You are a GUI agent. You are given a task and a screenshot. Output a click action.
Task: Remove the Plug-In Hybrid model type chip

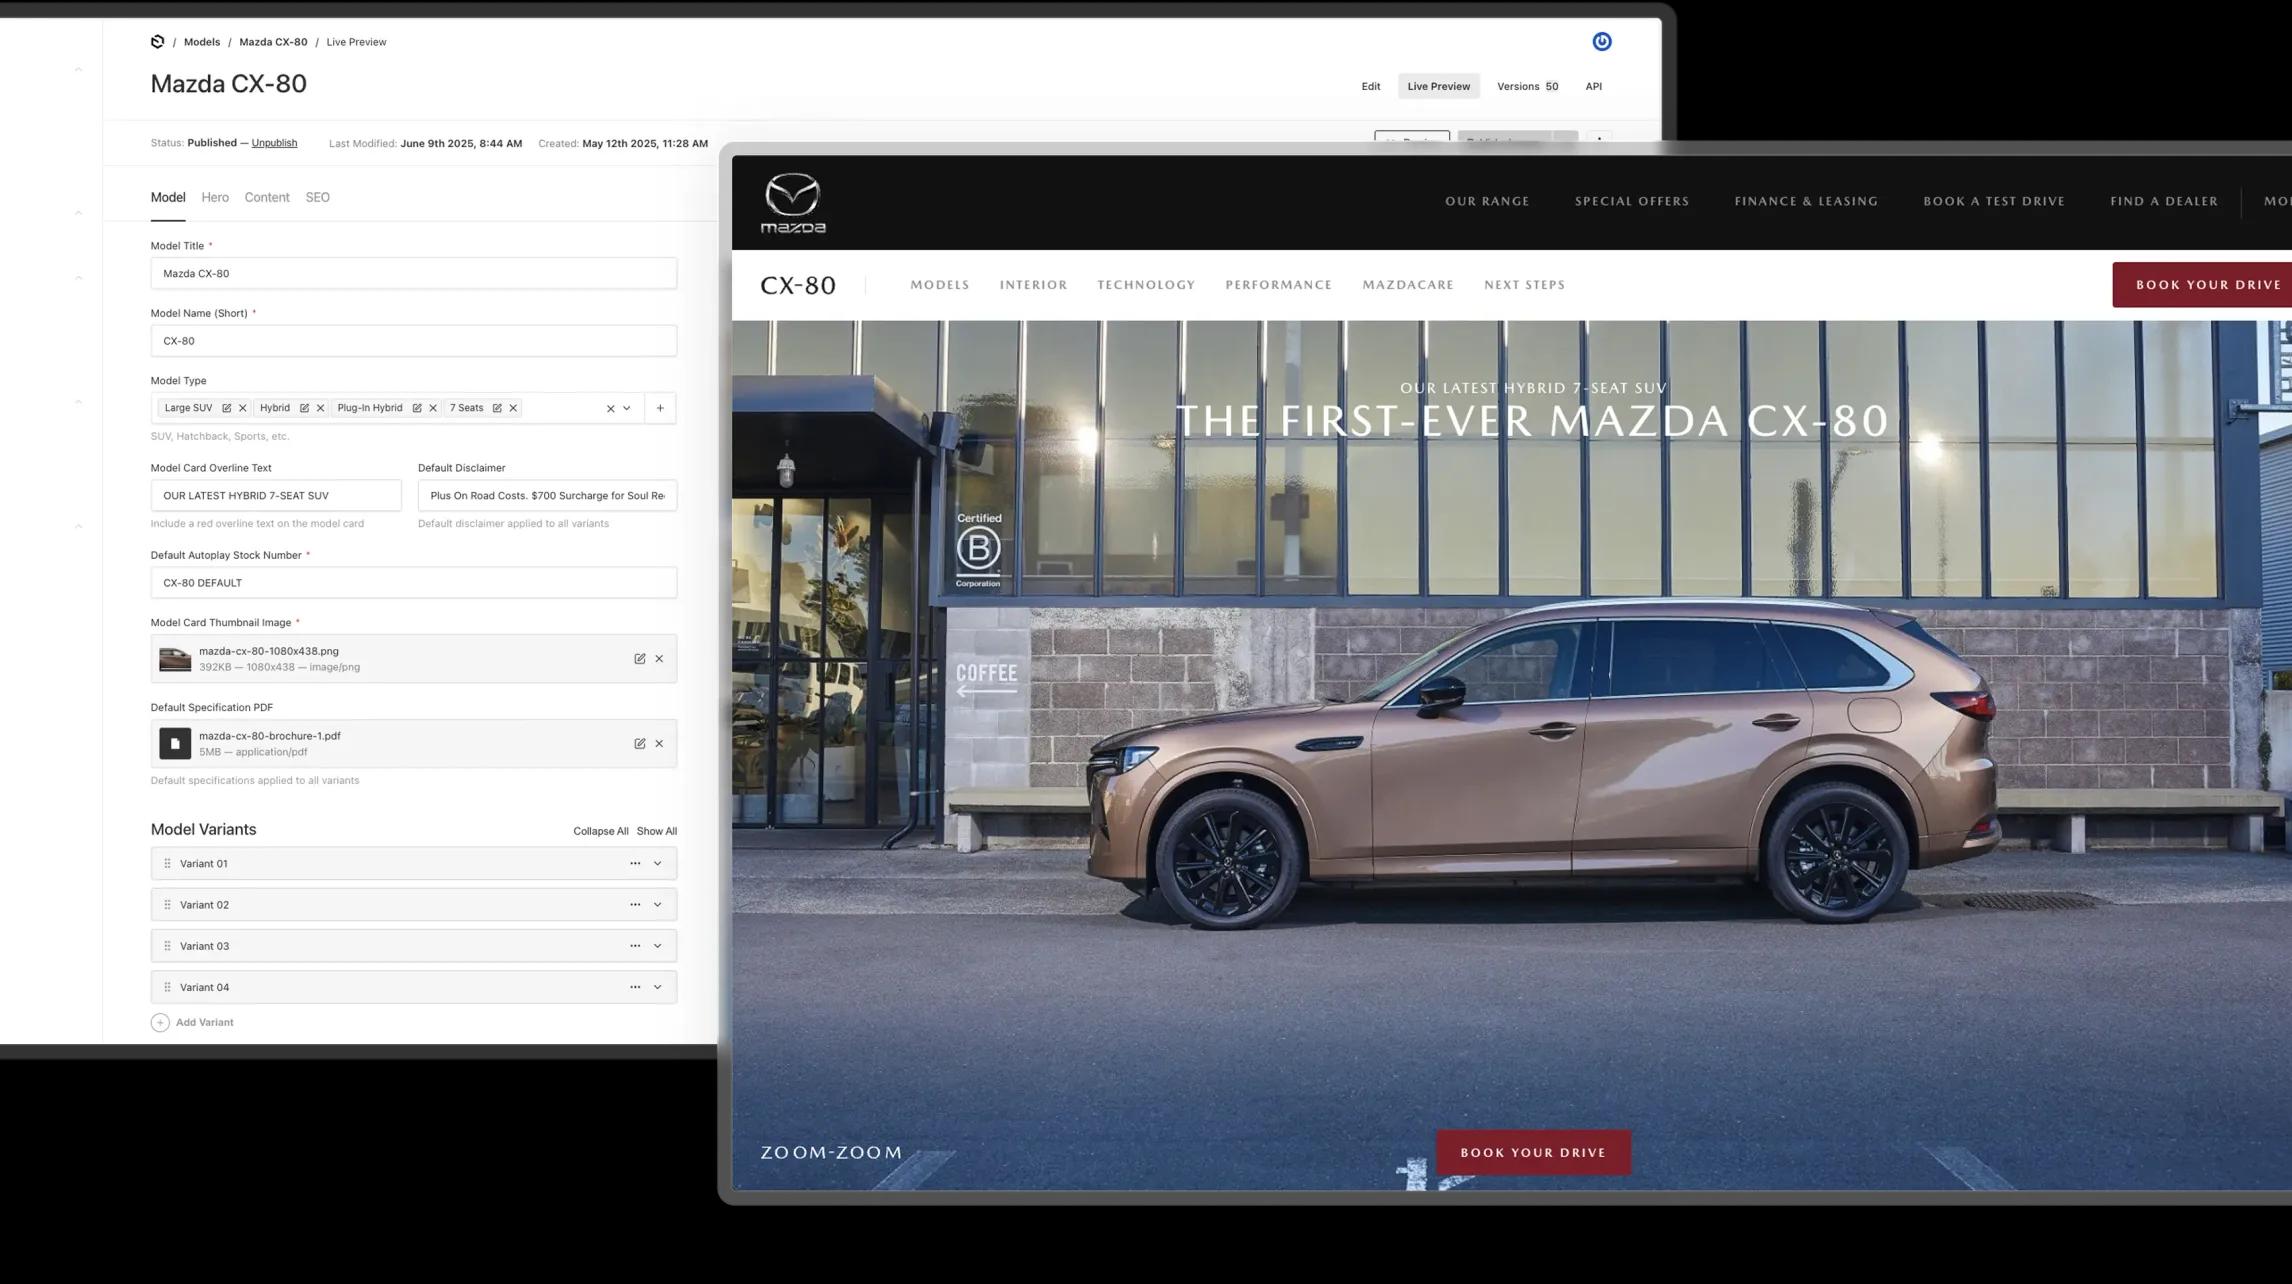[433, 408]
